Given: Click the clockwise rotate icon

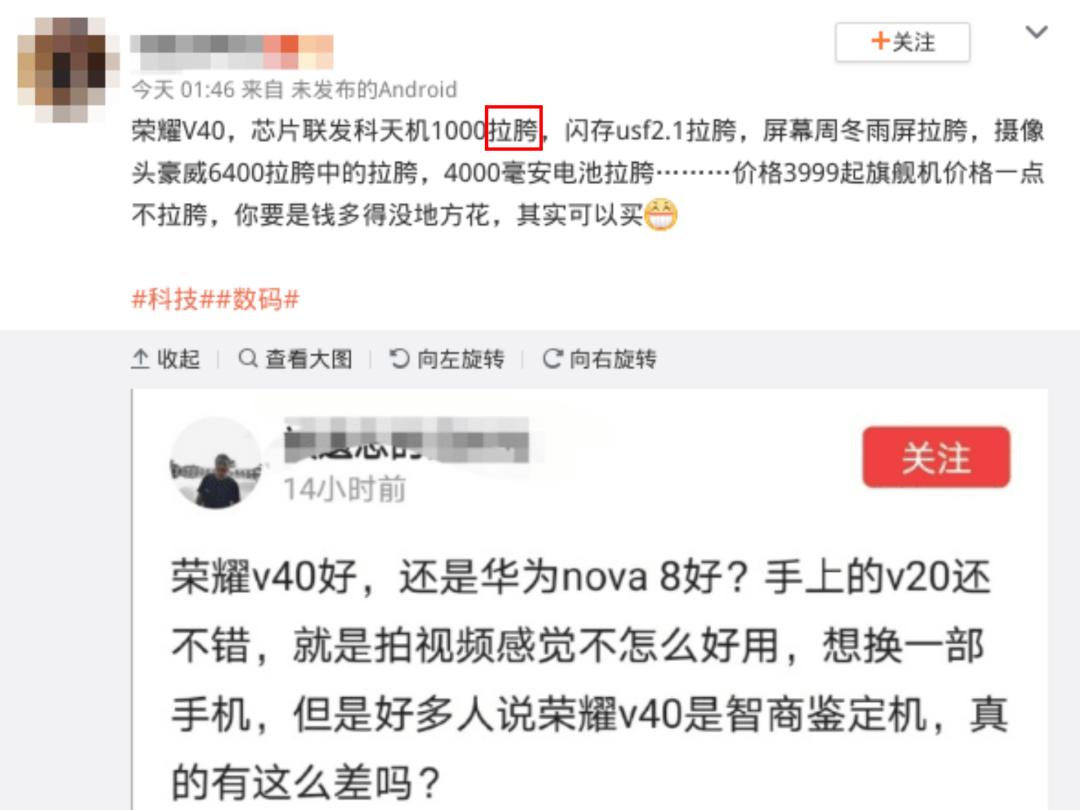Looking at the screenshot, I should point(552,358).
